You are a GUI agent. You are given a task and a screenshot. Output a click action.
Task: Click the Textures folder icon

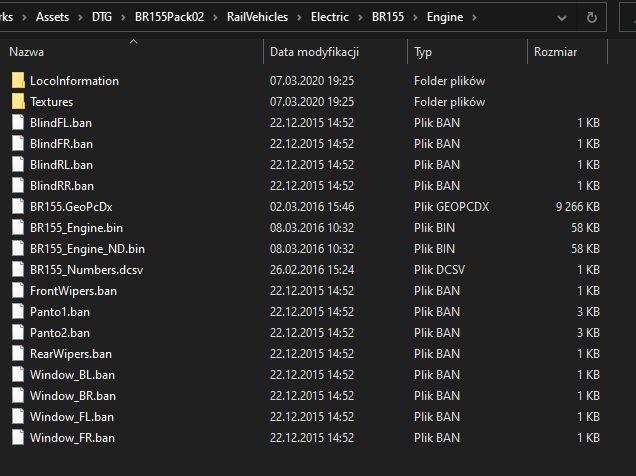click(x=17, y=102)
